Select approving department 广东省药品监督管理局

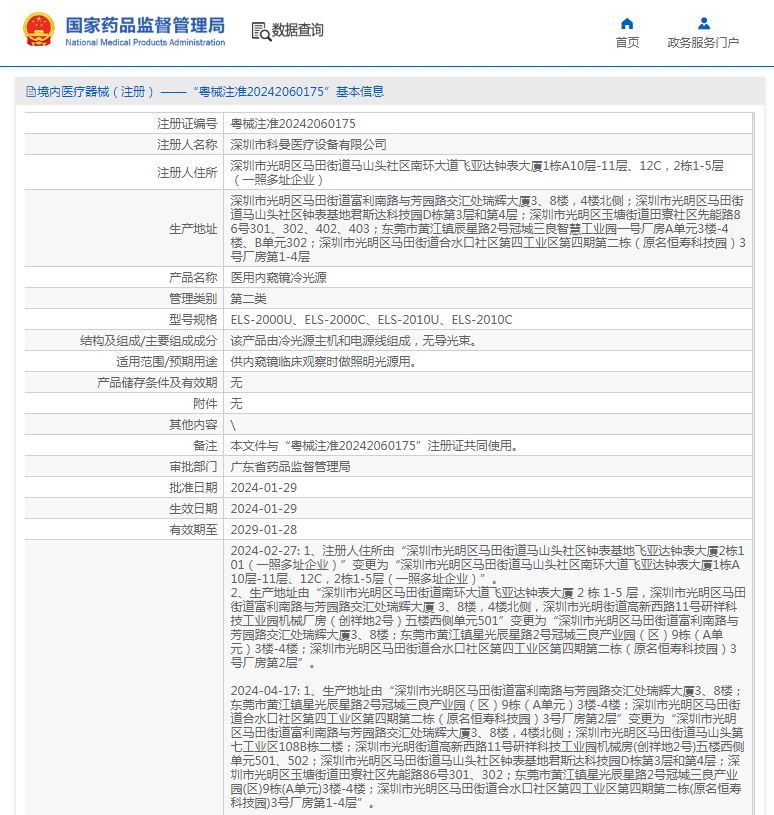[x=291, y=467]
